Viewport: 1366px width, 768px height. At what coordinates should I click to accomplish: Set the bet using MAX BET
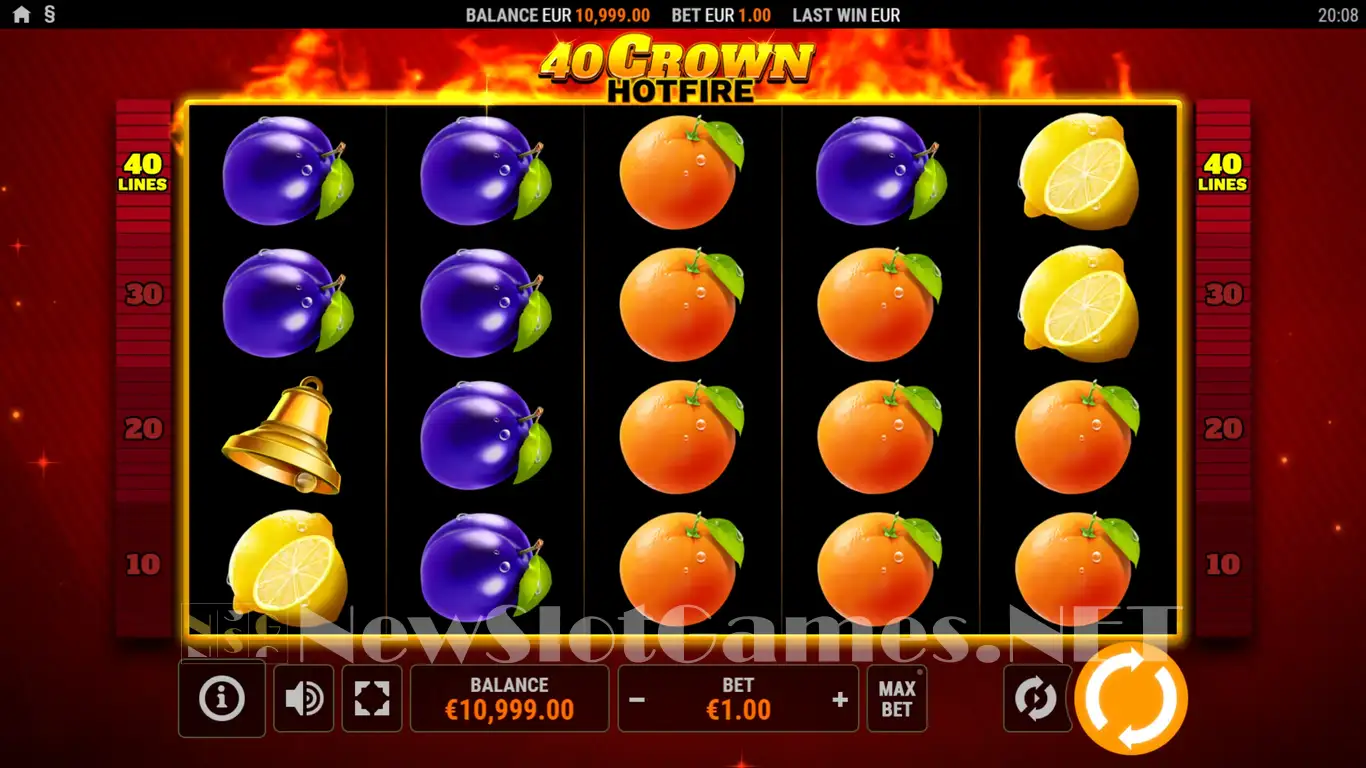(897, 698)
